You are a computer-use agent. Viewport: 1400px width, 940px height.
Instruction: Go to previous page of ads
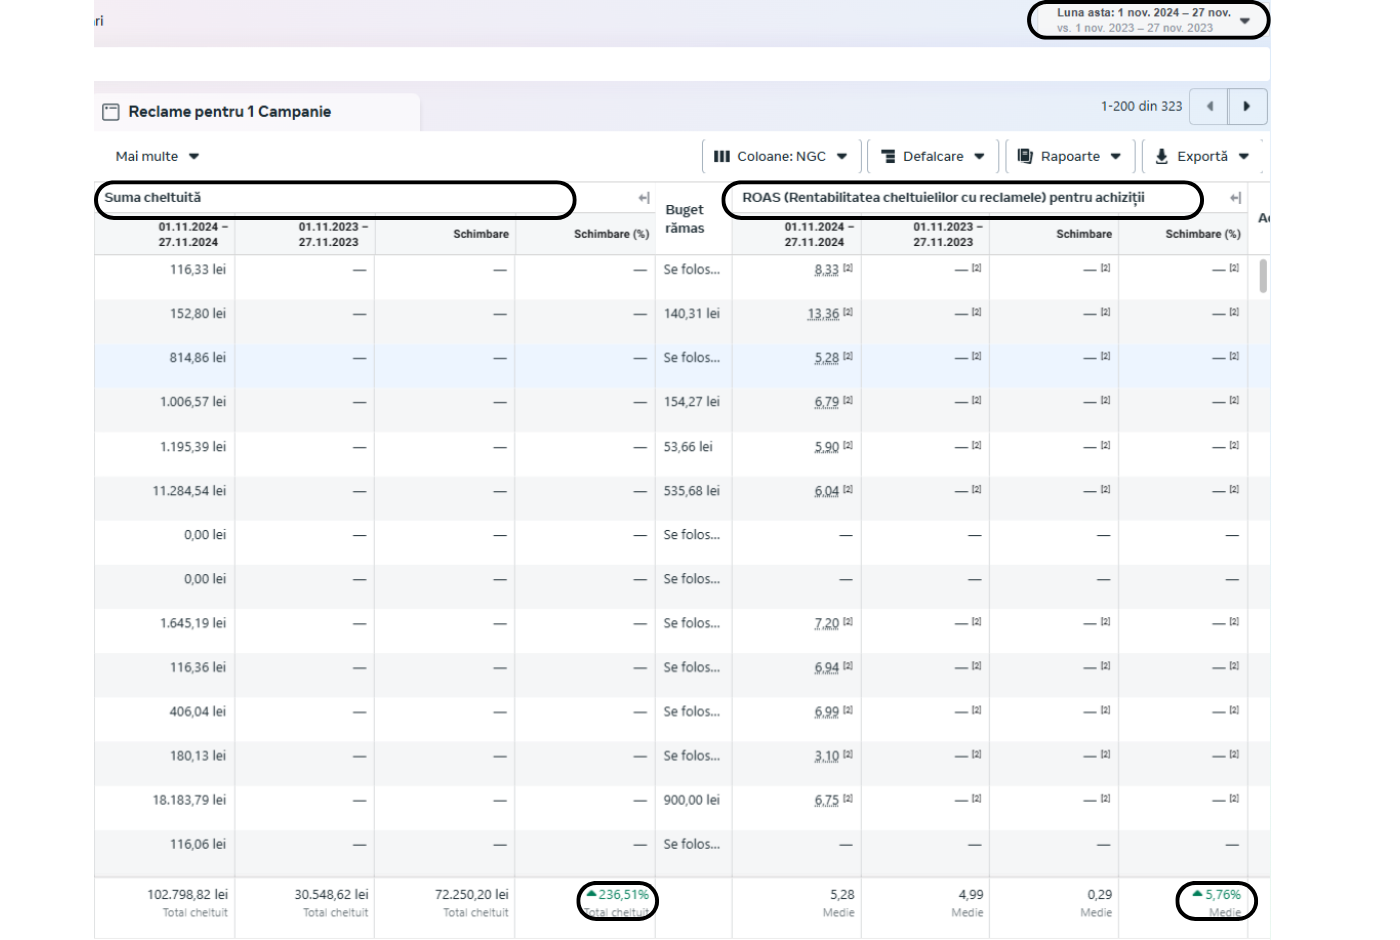pyautogui.click(x=1210, y=106)
